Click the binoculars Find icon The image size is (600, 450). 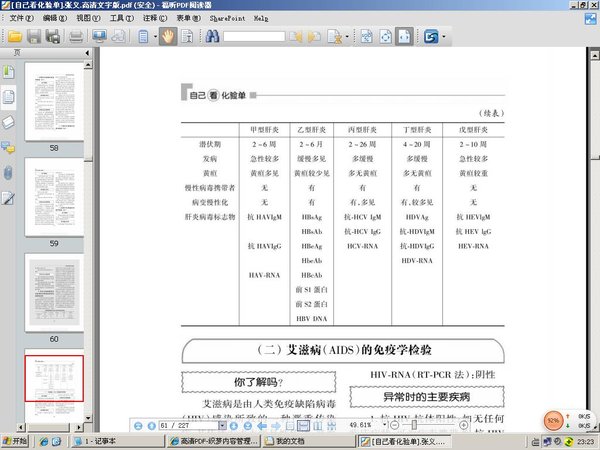coord(212,37)
